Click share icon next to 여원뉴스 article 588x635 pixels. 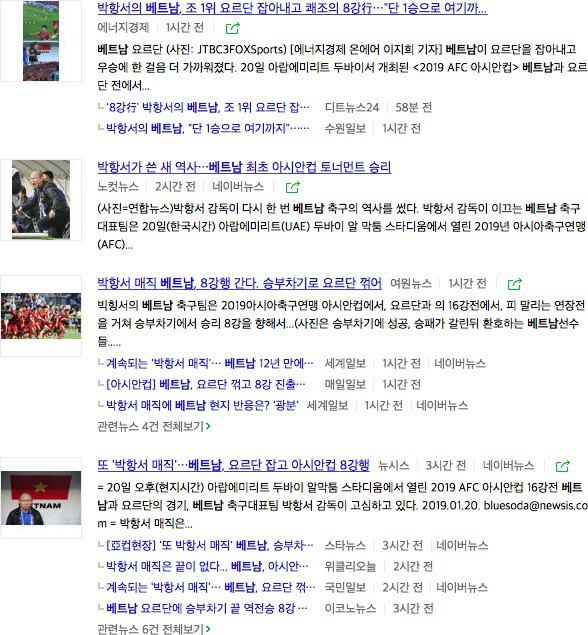point(515,284)
